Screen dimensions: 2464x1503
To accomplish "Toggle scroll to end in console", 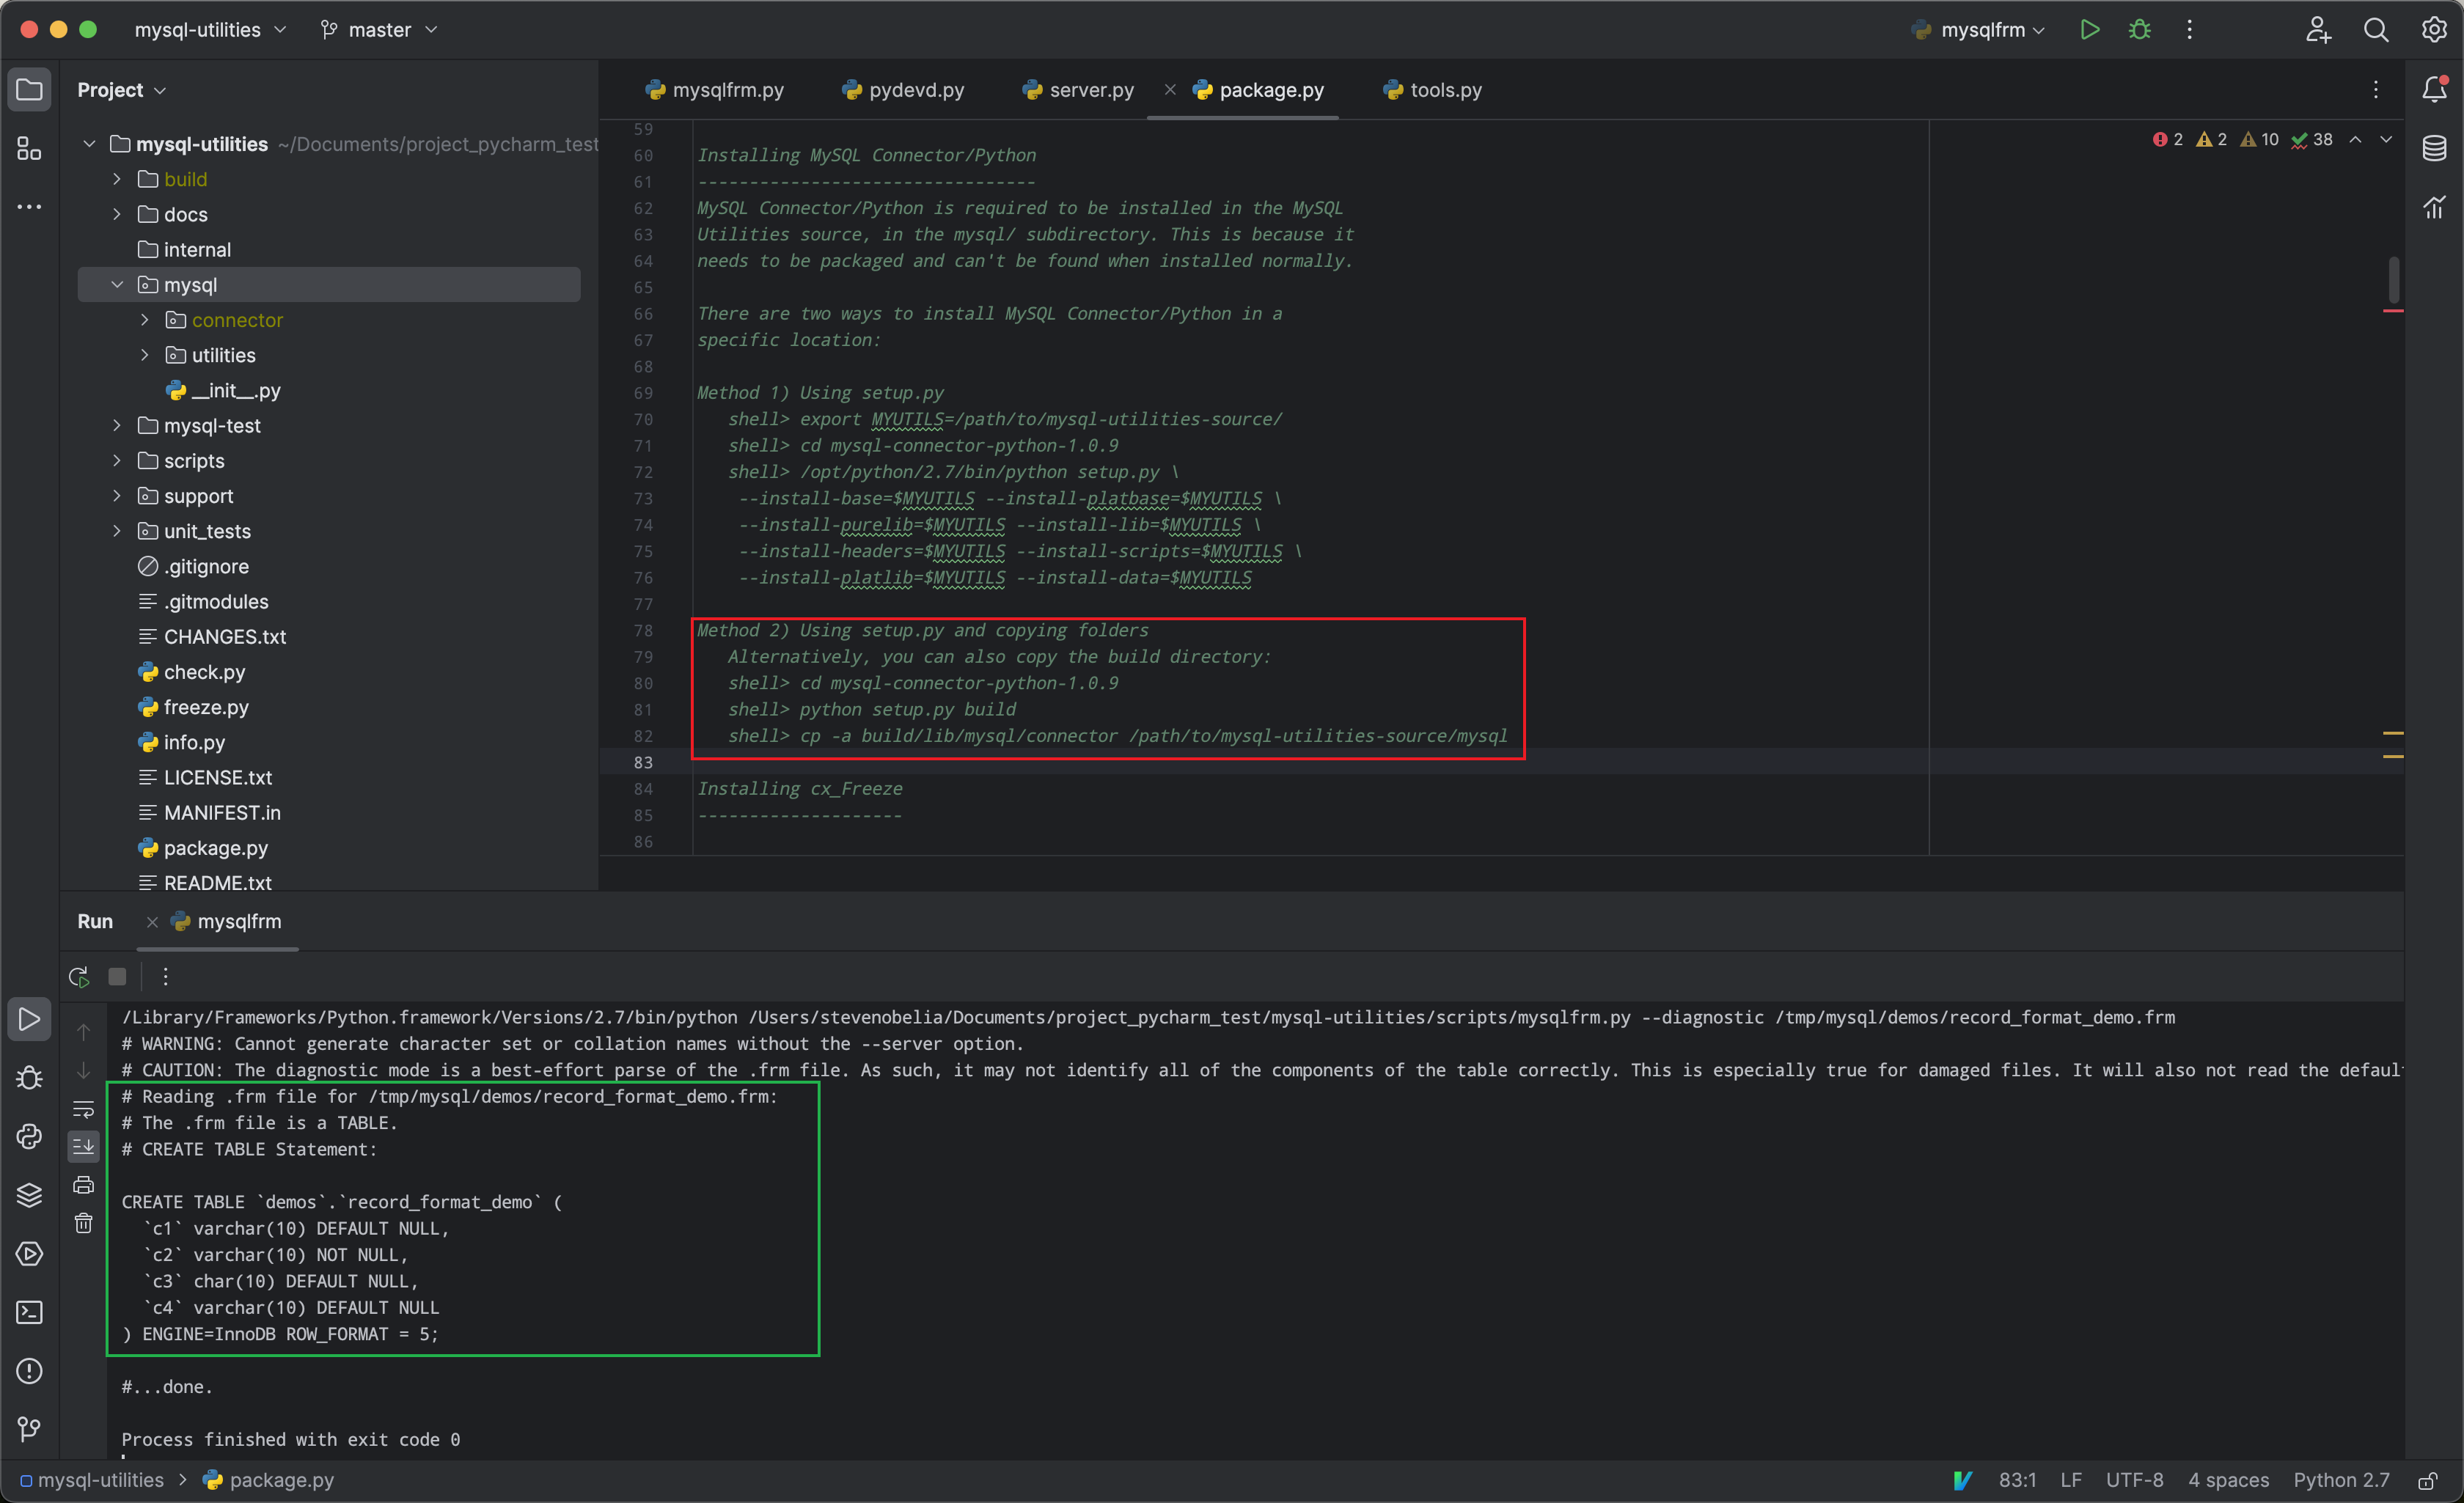I will tap(84, 1146).
